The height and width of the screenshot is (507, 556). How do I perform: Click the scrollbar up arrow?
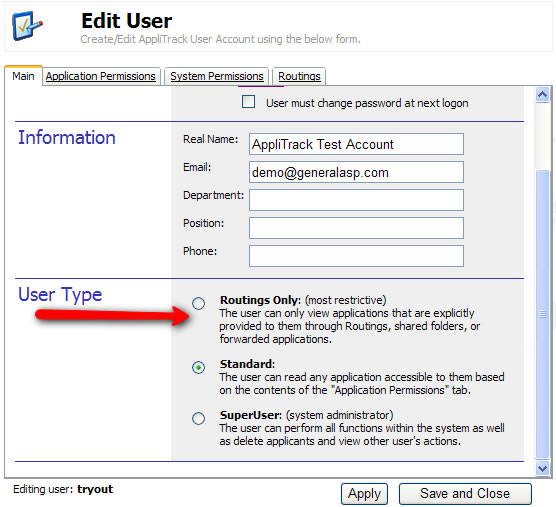(543, 95)
